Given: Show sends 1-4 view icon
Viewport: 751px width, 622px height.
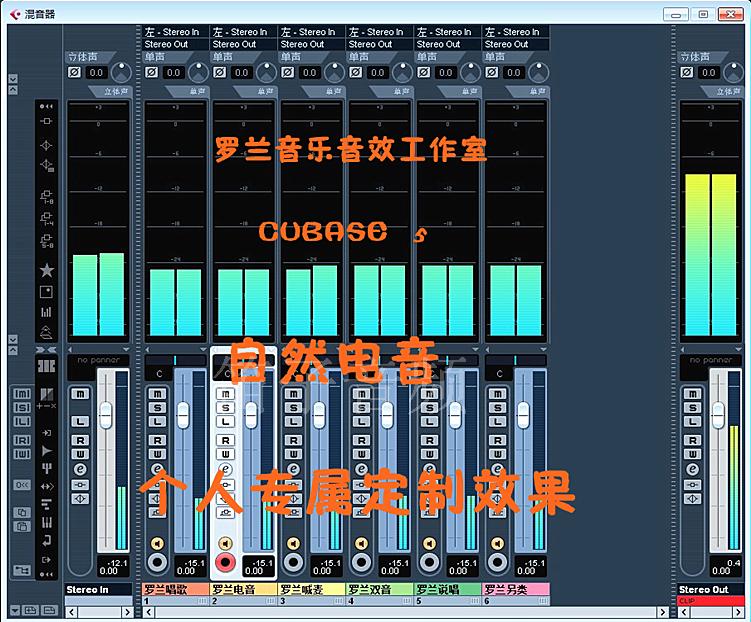Looking at the screenshot, I should tap(46, 218).
